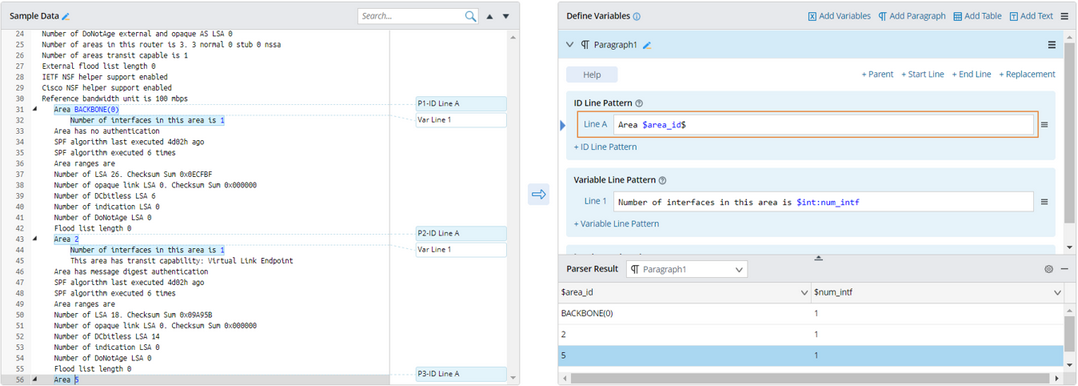Click Add Variables in the toolbar
The width and height of the screenshot is (1078, 386).
(839, 16)
